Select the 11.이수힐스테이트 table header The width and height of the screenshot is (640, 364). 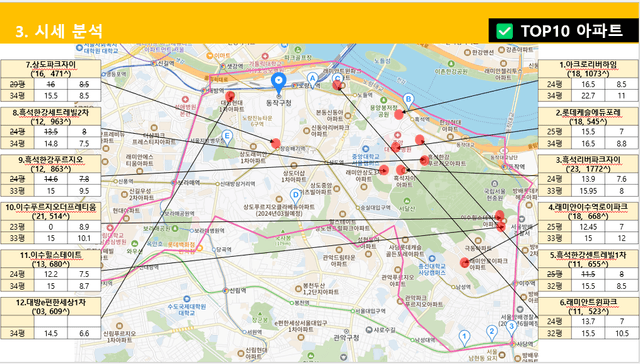(x=51, y=260)
